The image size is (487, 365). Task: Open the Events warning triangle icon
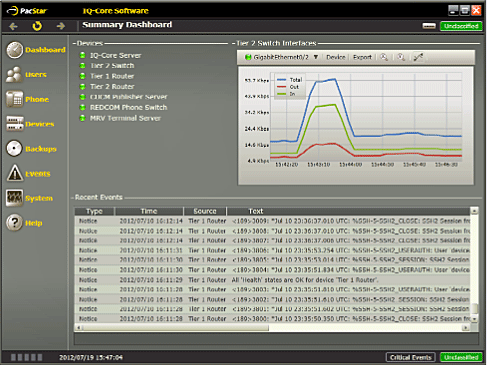pyautogui.click(x=15, y=173)
